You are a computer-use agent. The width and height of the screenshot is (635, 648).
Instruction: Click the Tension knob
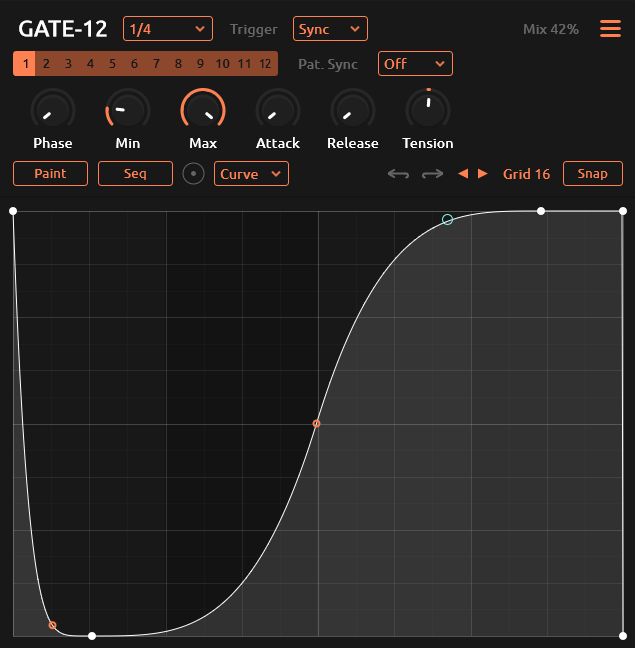[428, 109]
